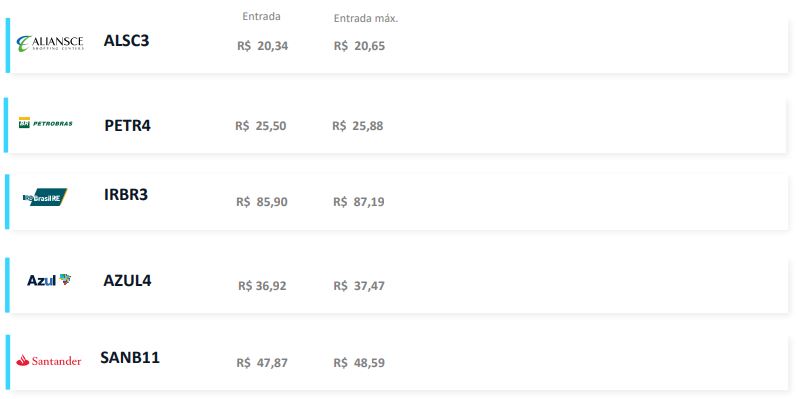Viewport: 799px width, 399px height.
Task: Click the Entrada máx. column header
Action: (x=366, y=18)
